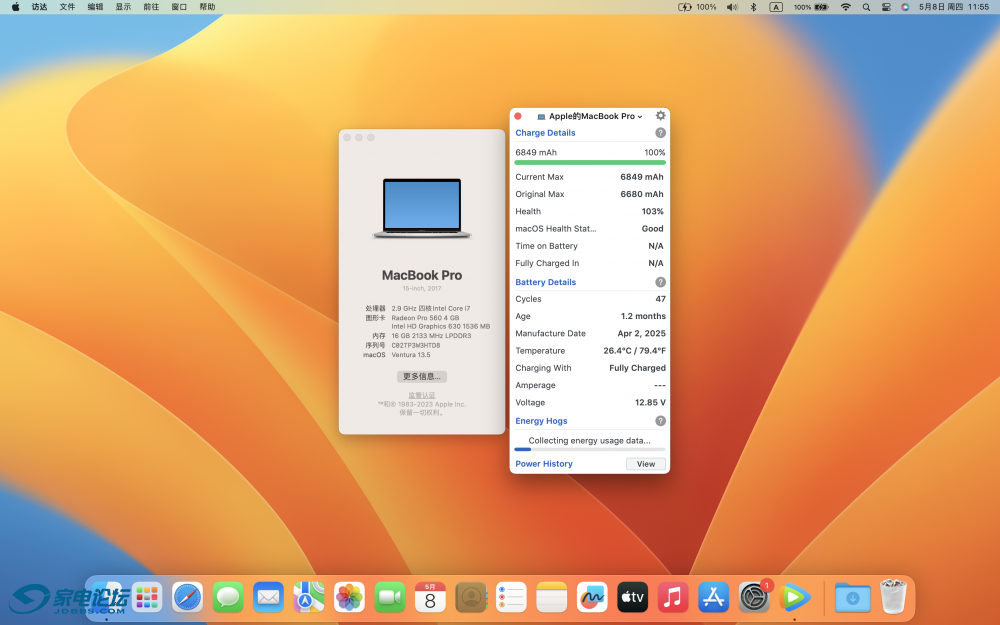Open Trash in the Dock

click(893, 596)
